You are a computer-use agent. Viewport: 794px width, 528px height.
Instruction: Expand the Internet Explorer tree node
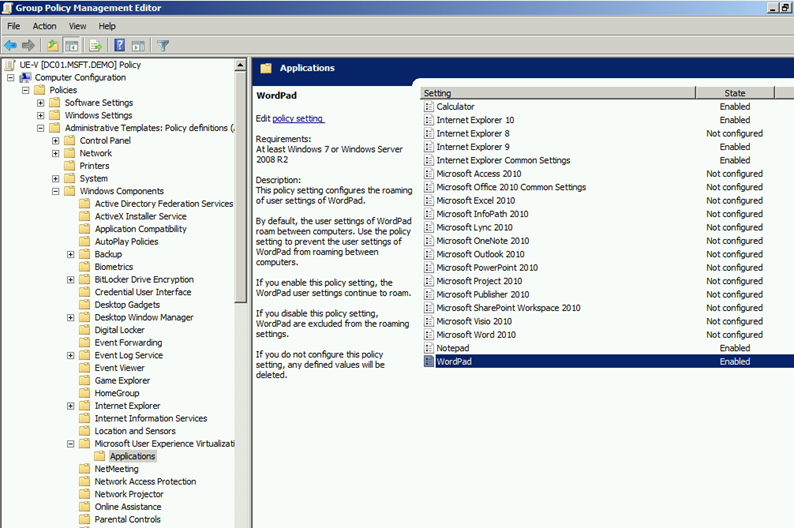pyautogui.click(x=70, y=406)
